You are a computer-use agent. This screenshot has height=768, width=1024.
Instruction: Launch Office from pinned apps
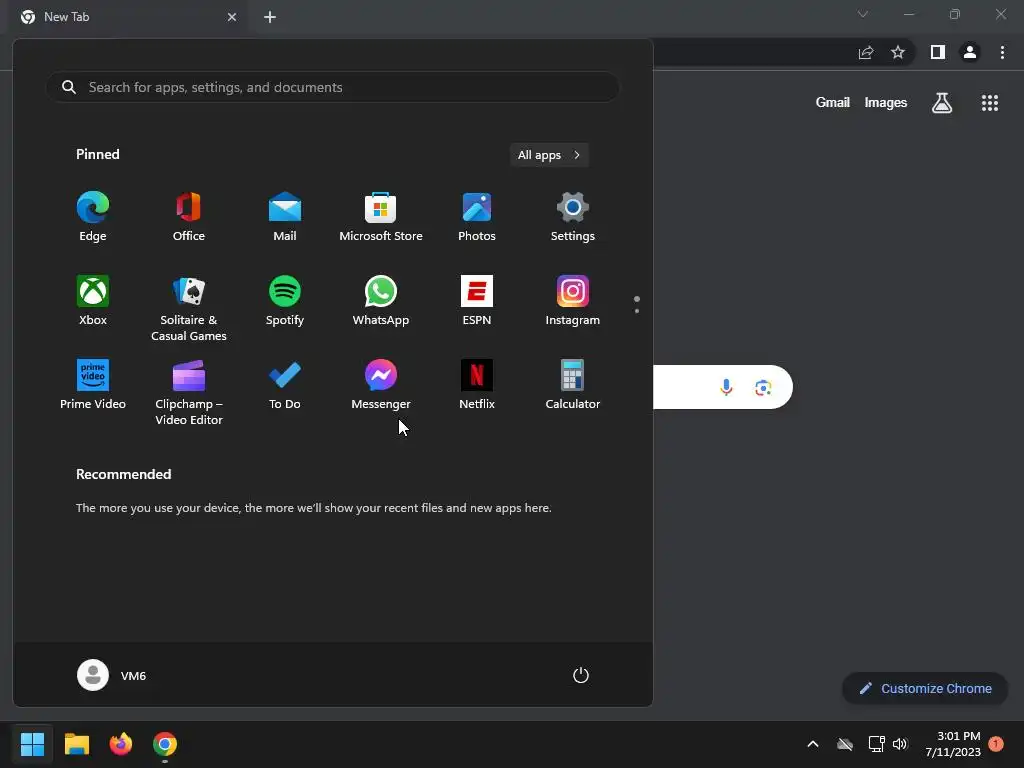click(x=189, y=217)
